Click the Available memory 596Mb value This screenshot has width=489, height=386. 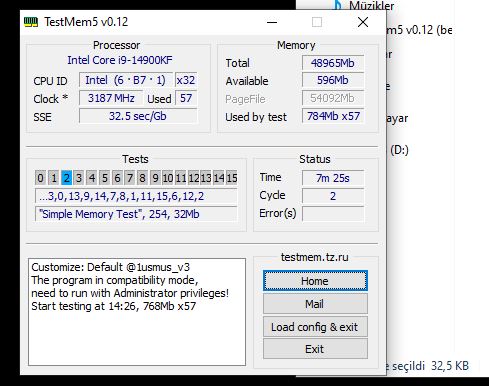click(333, 80)
